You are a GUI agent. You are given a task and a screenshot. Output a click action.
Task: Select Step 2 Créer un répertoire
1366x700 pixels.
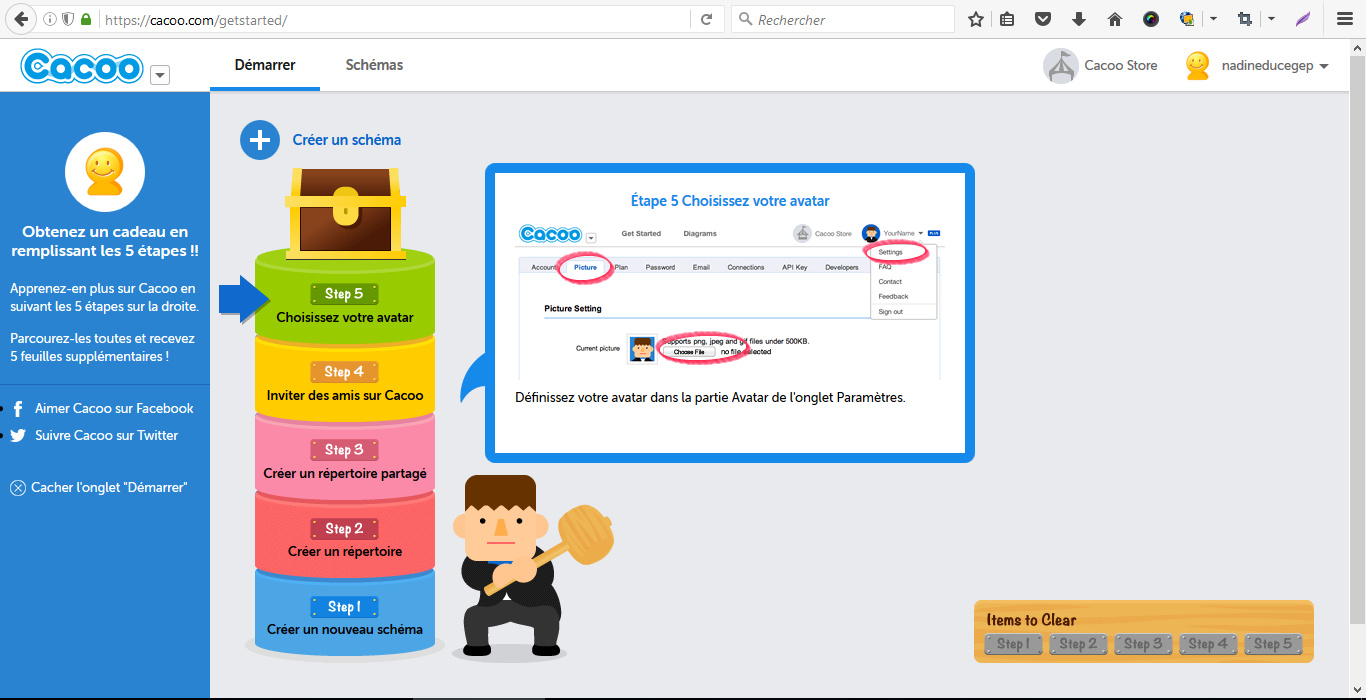click(345, 538)
